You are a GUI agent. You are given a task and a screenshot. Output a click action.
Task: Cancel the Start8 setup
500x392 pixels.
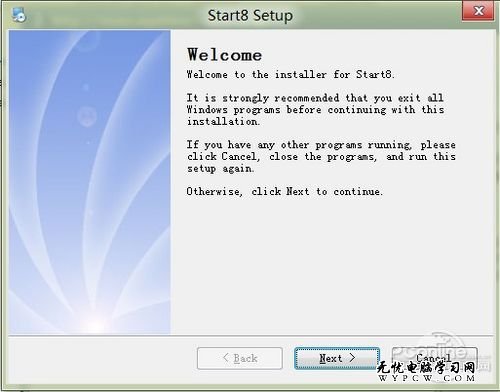[434, 358]
